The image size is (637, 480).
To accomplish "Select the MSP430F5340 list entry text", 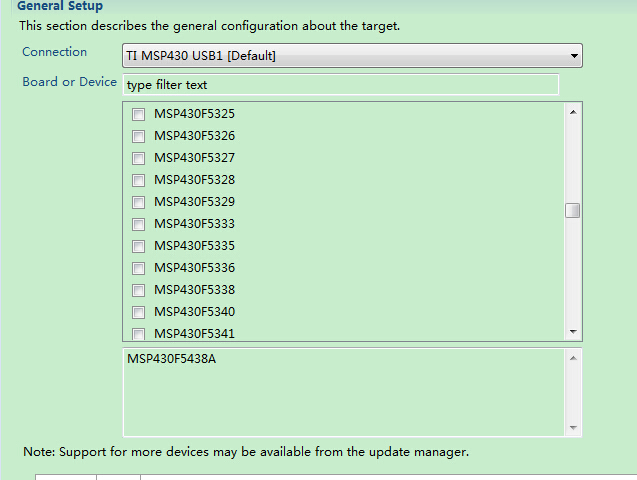I will coord(194,311).
